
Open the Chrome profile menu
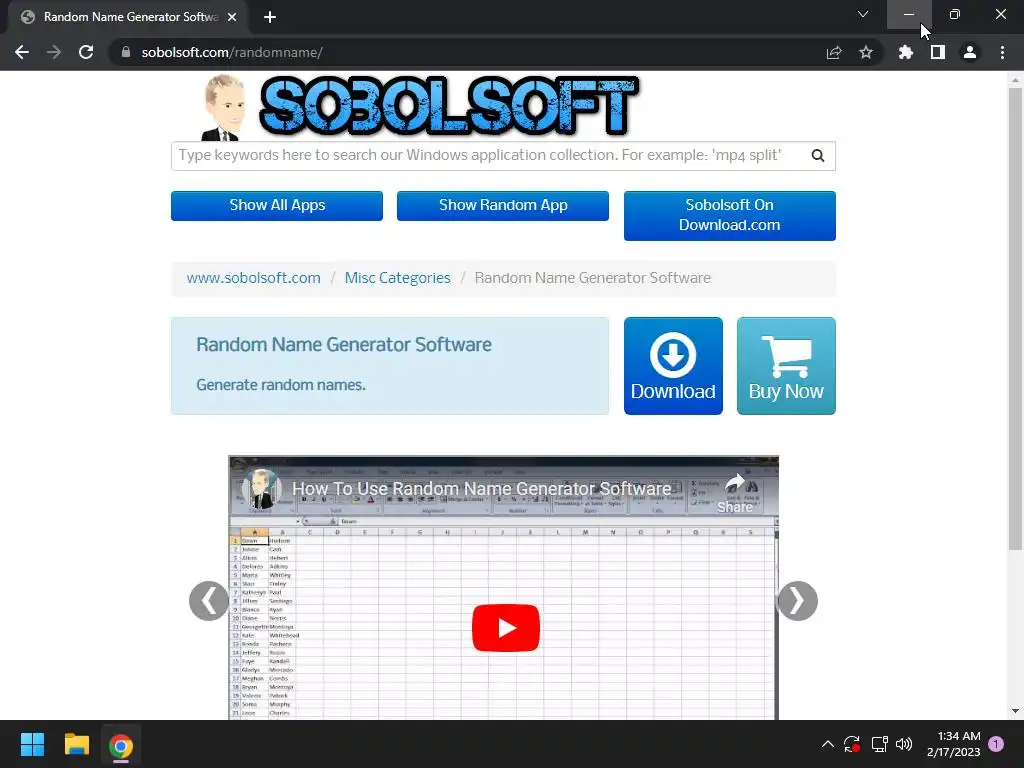click(x=970, y=52)
